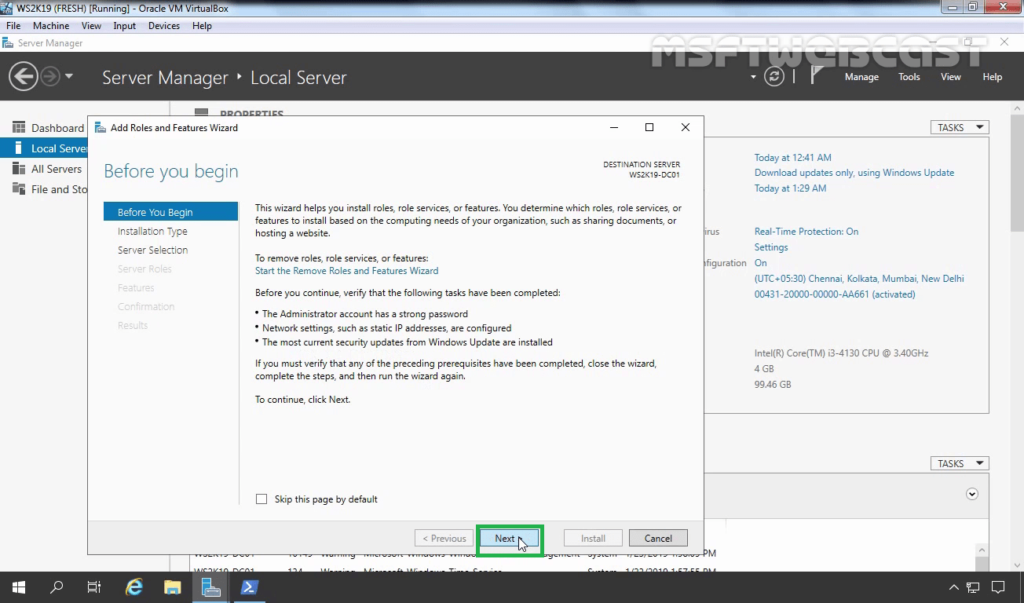Expand the Events filter chevron
The image size is (1024, 603).
(972, 494)
